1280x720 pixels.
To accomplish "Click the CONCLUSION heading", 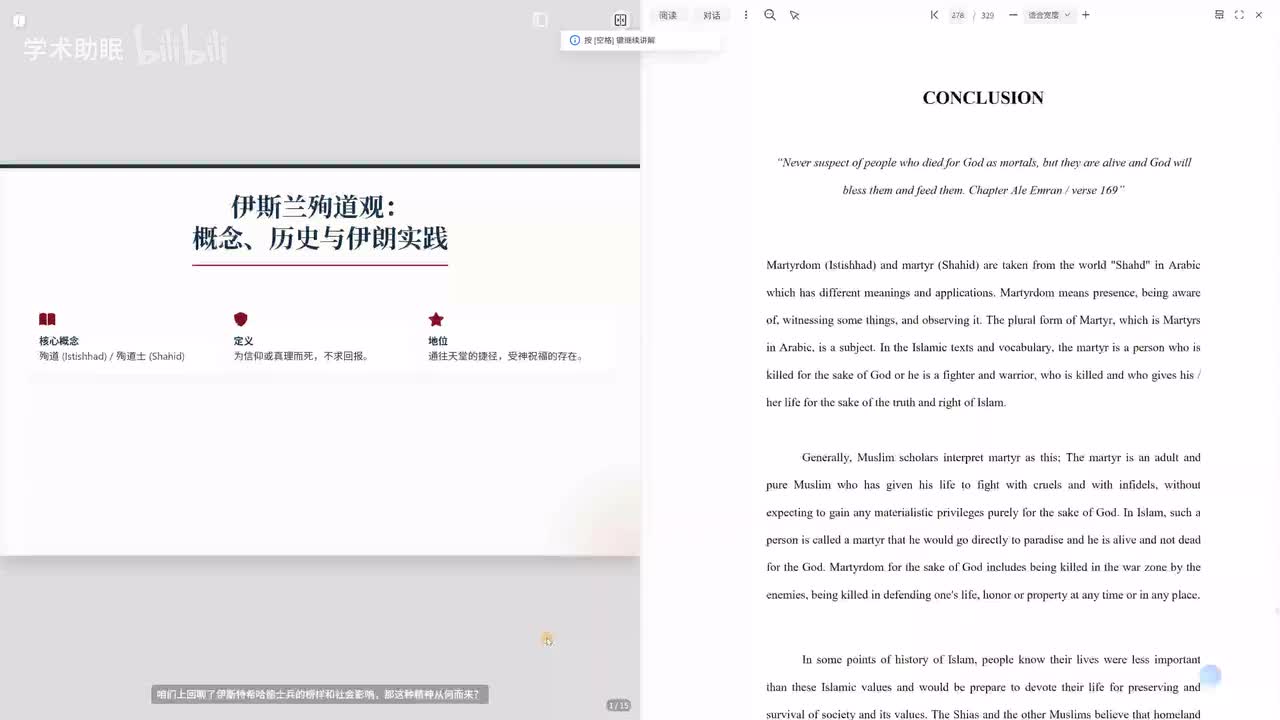I will 983,98.
